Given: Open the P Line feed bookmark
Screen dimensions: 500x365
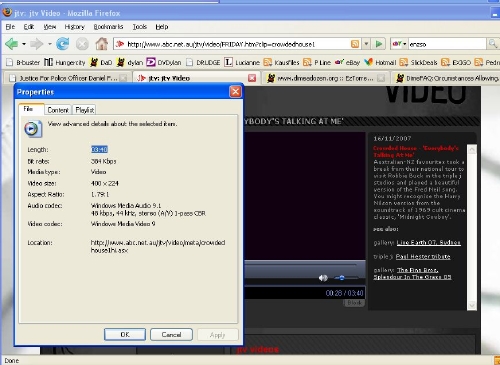Looking at the screenshot, I should click(317, 62).
